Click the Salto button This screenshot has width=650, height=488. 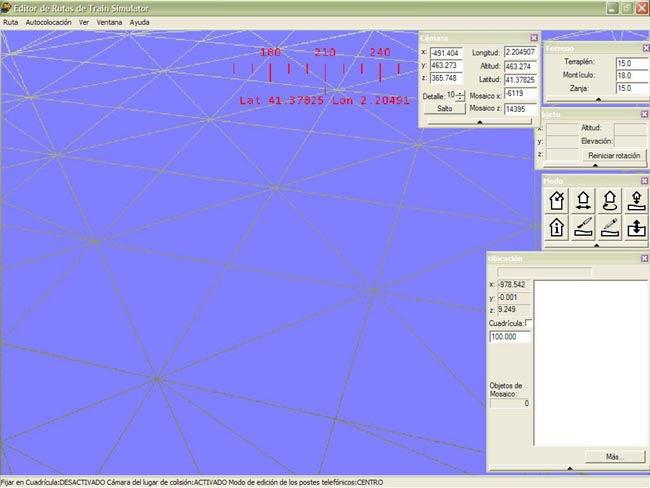[444, 108]
